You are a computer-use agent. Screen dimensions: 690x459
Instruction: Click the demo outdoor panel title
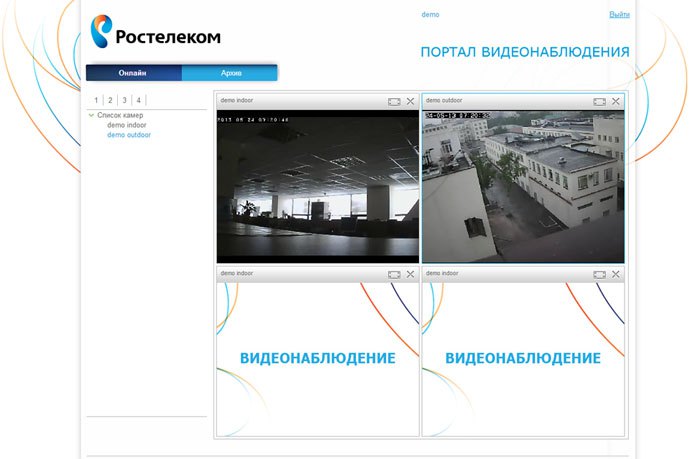[x=444, y=100]
